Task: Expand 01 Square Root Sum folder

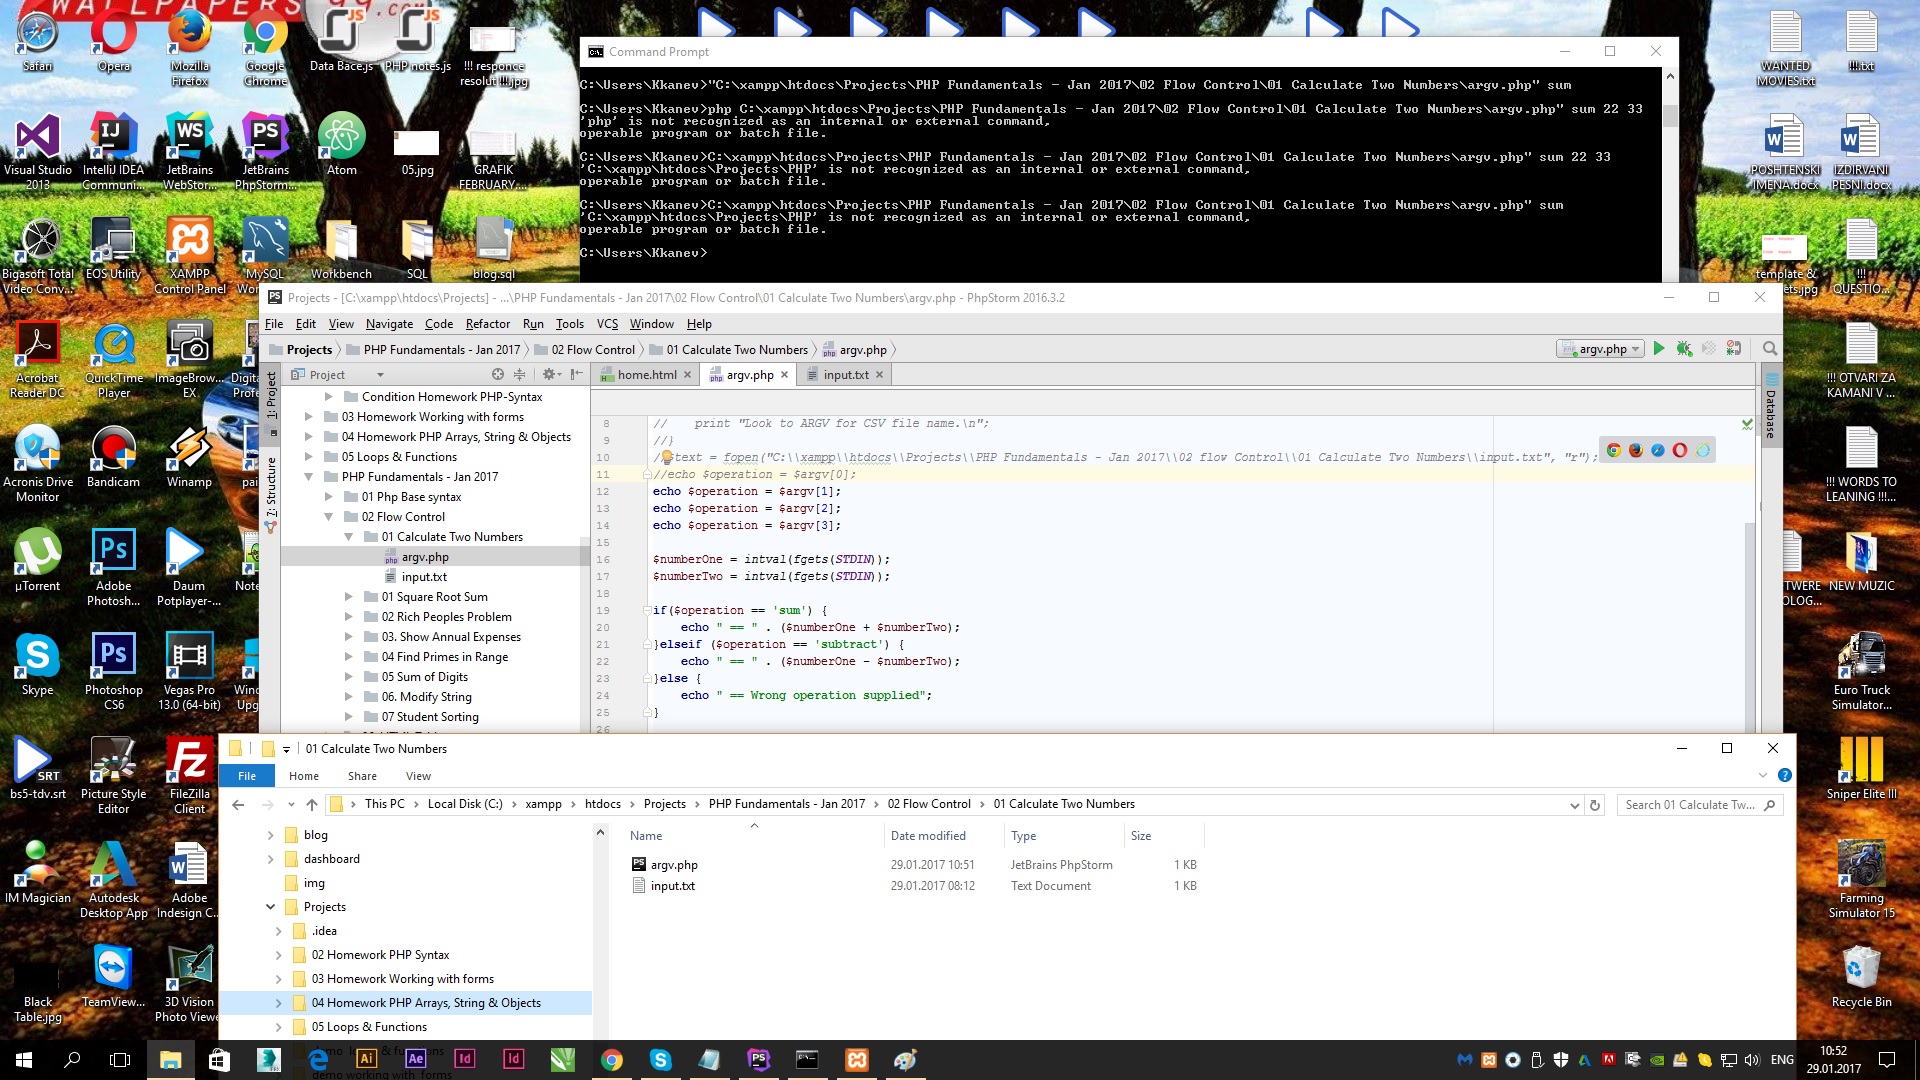Action: [x=348, y=597]
